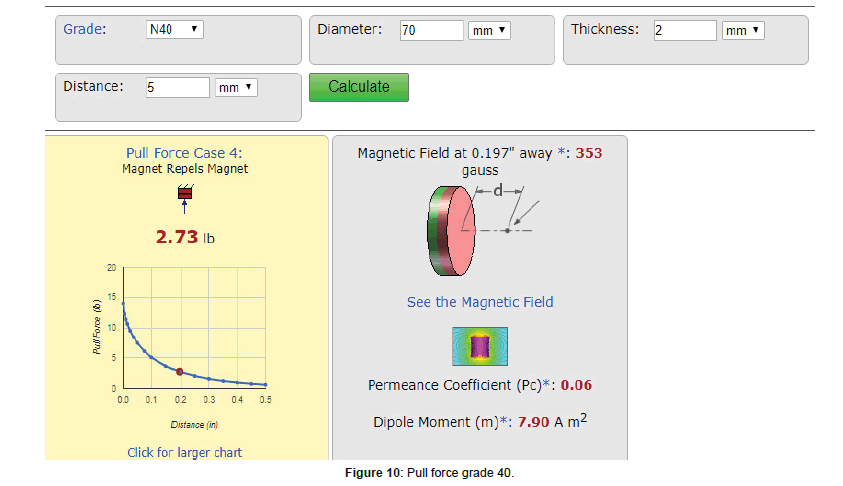
Task: Click the Diameter input field
Action: click(x=431, y=31)
